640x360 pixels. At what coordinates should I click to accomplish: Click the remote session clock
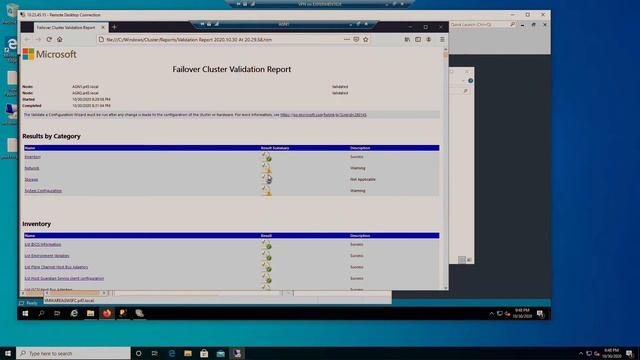coord(522,313)
